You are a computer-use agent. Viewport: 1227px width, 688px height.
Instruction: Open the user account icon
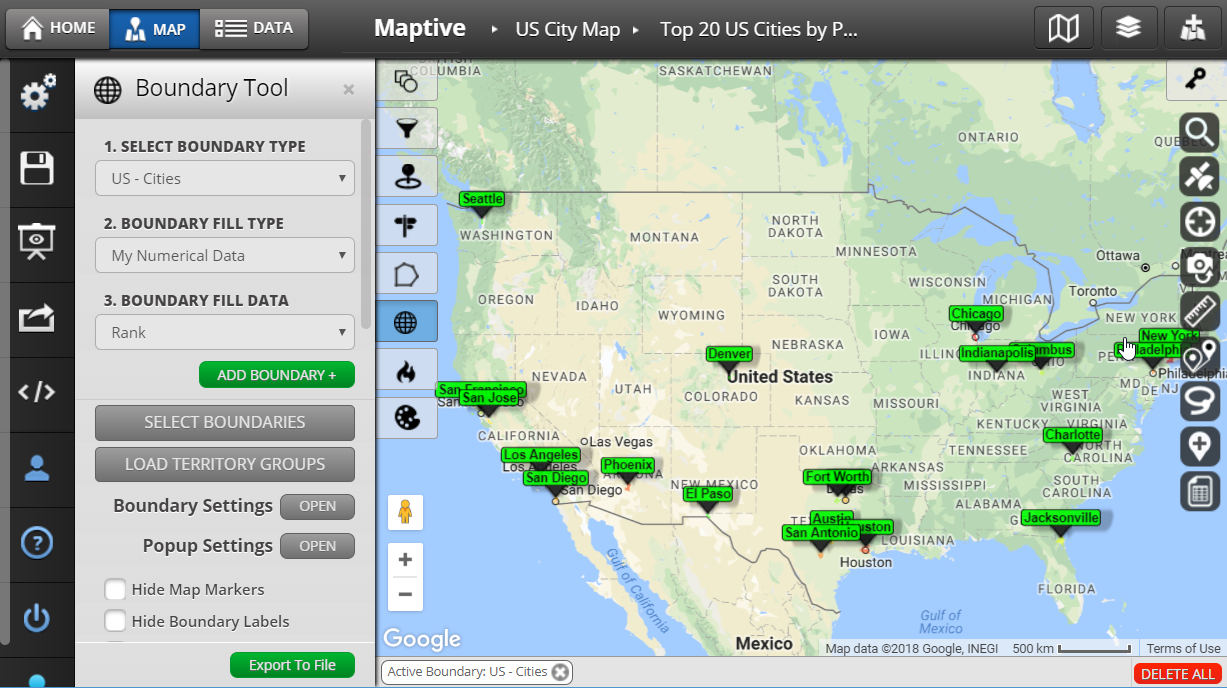tap(38, 468)
